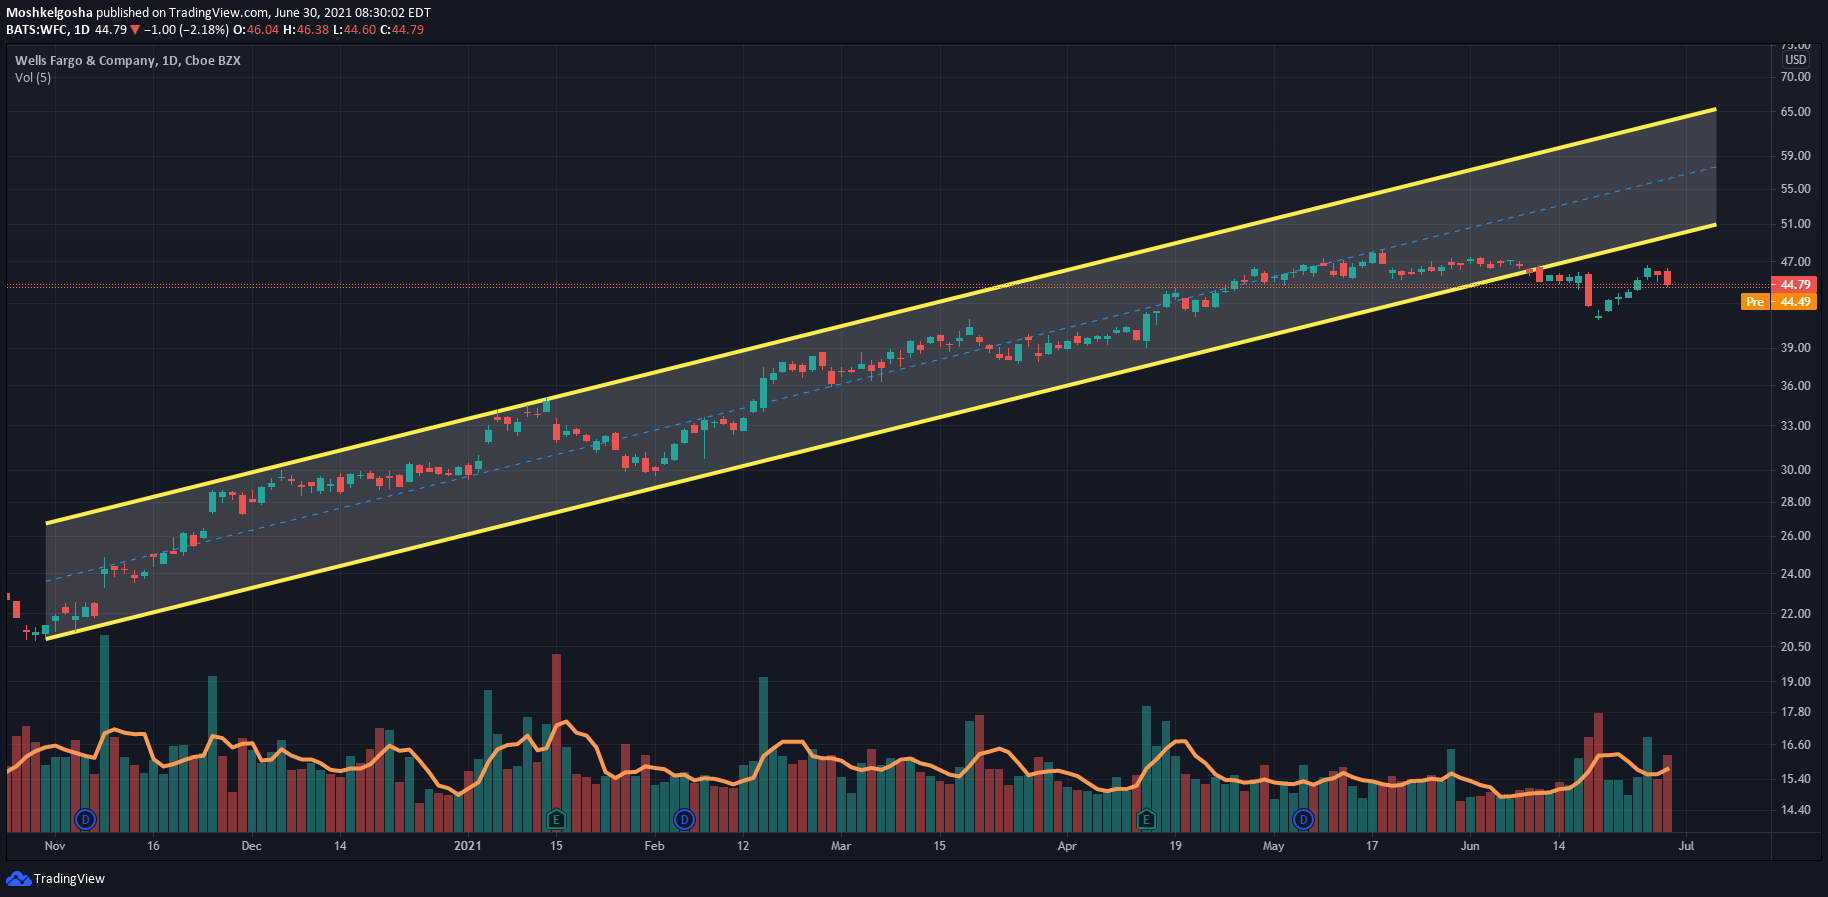Open earnings marker in mid January
The height and width of the screenshot is (897, 1828).
click(556, 820)
